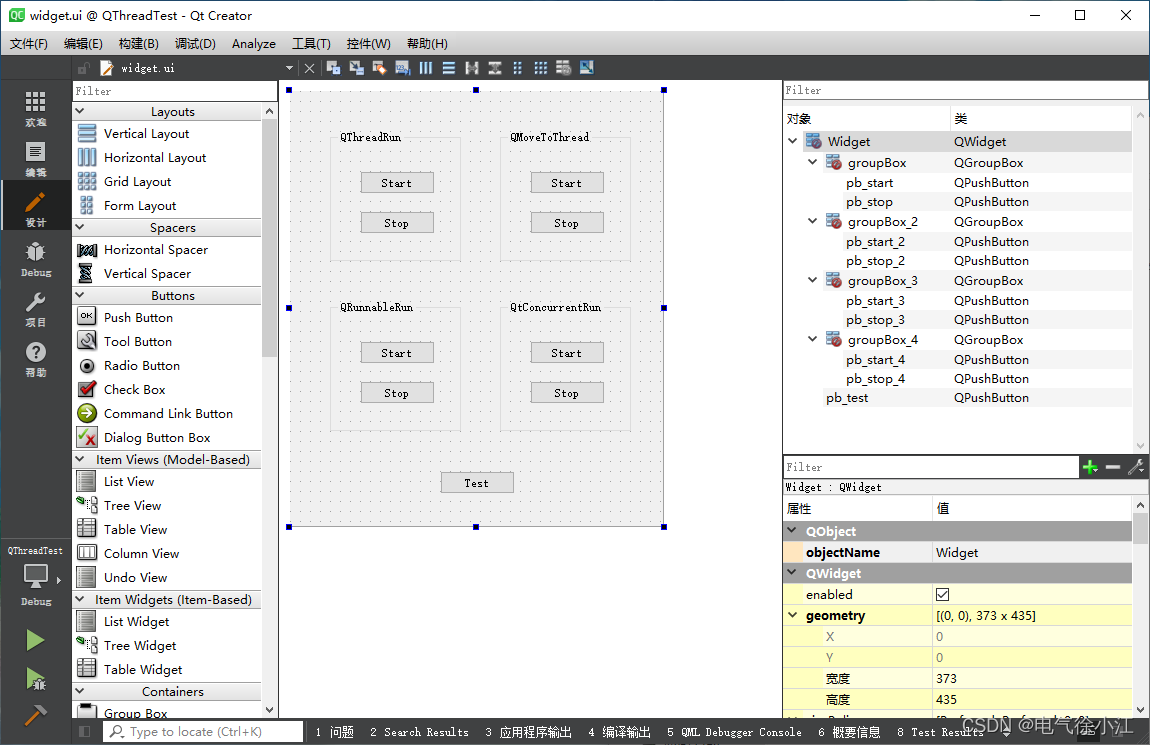The width and height of the screenshot is (1150, 745).
Task: Open the Welcome mode in the sidebar
Action: click(35, 109)
